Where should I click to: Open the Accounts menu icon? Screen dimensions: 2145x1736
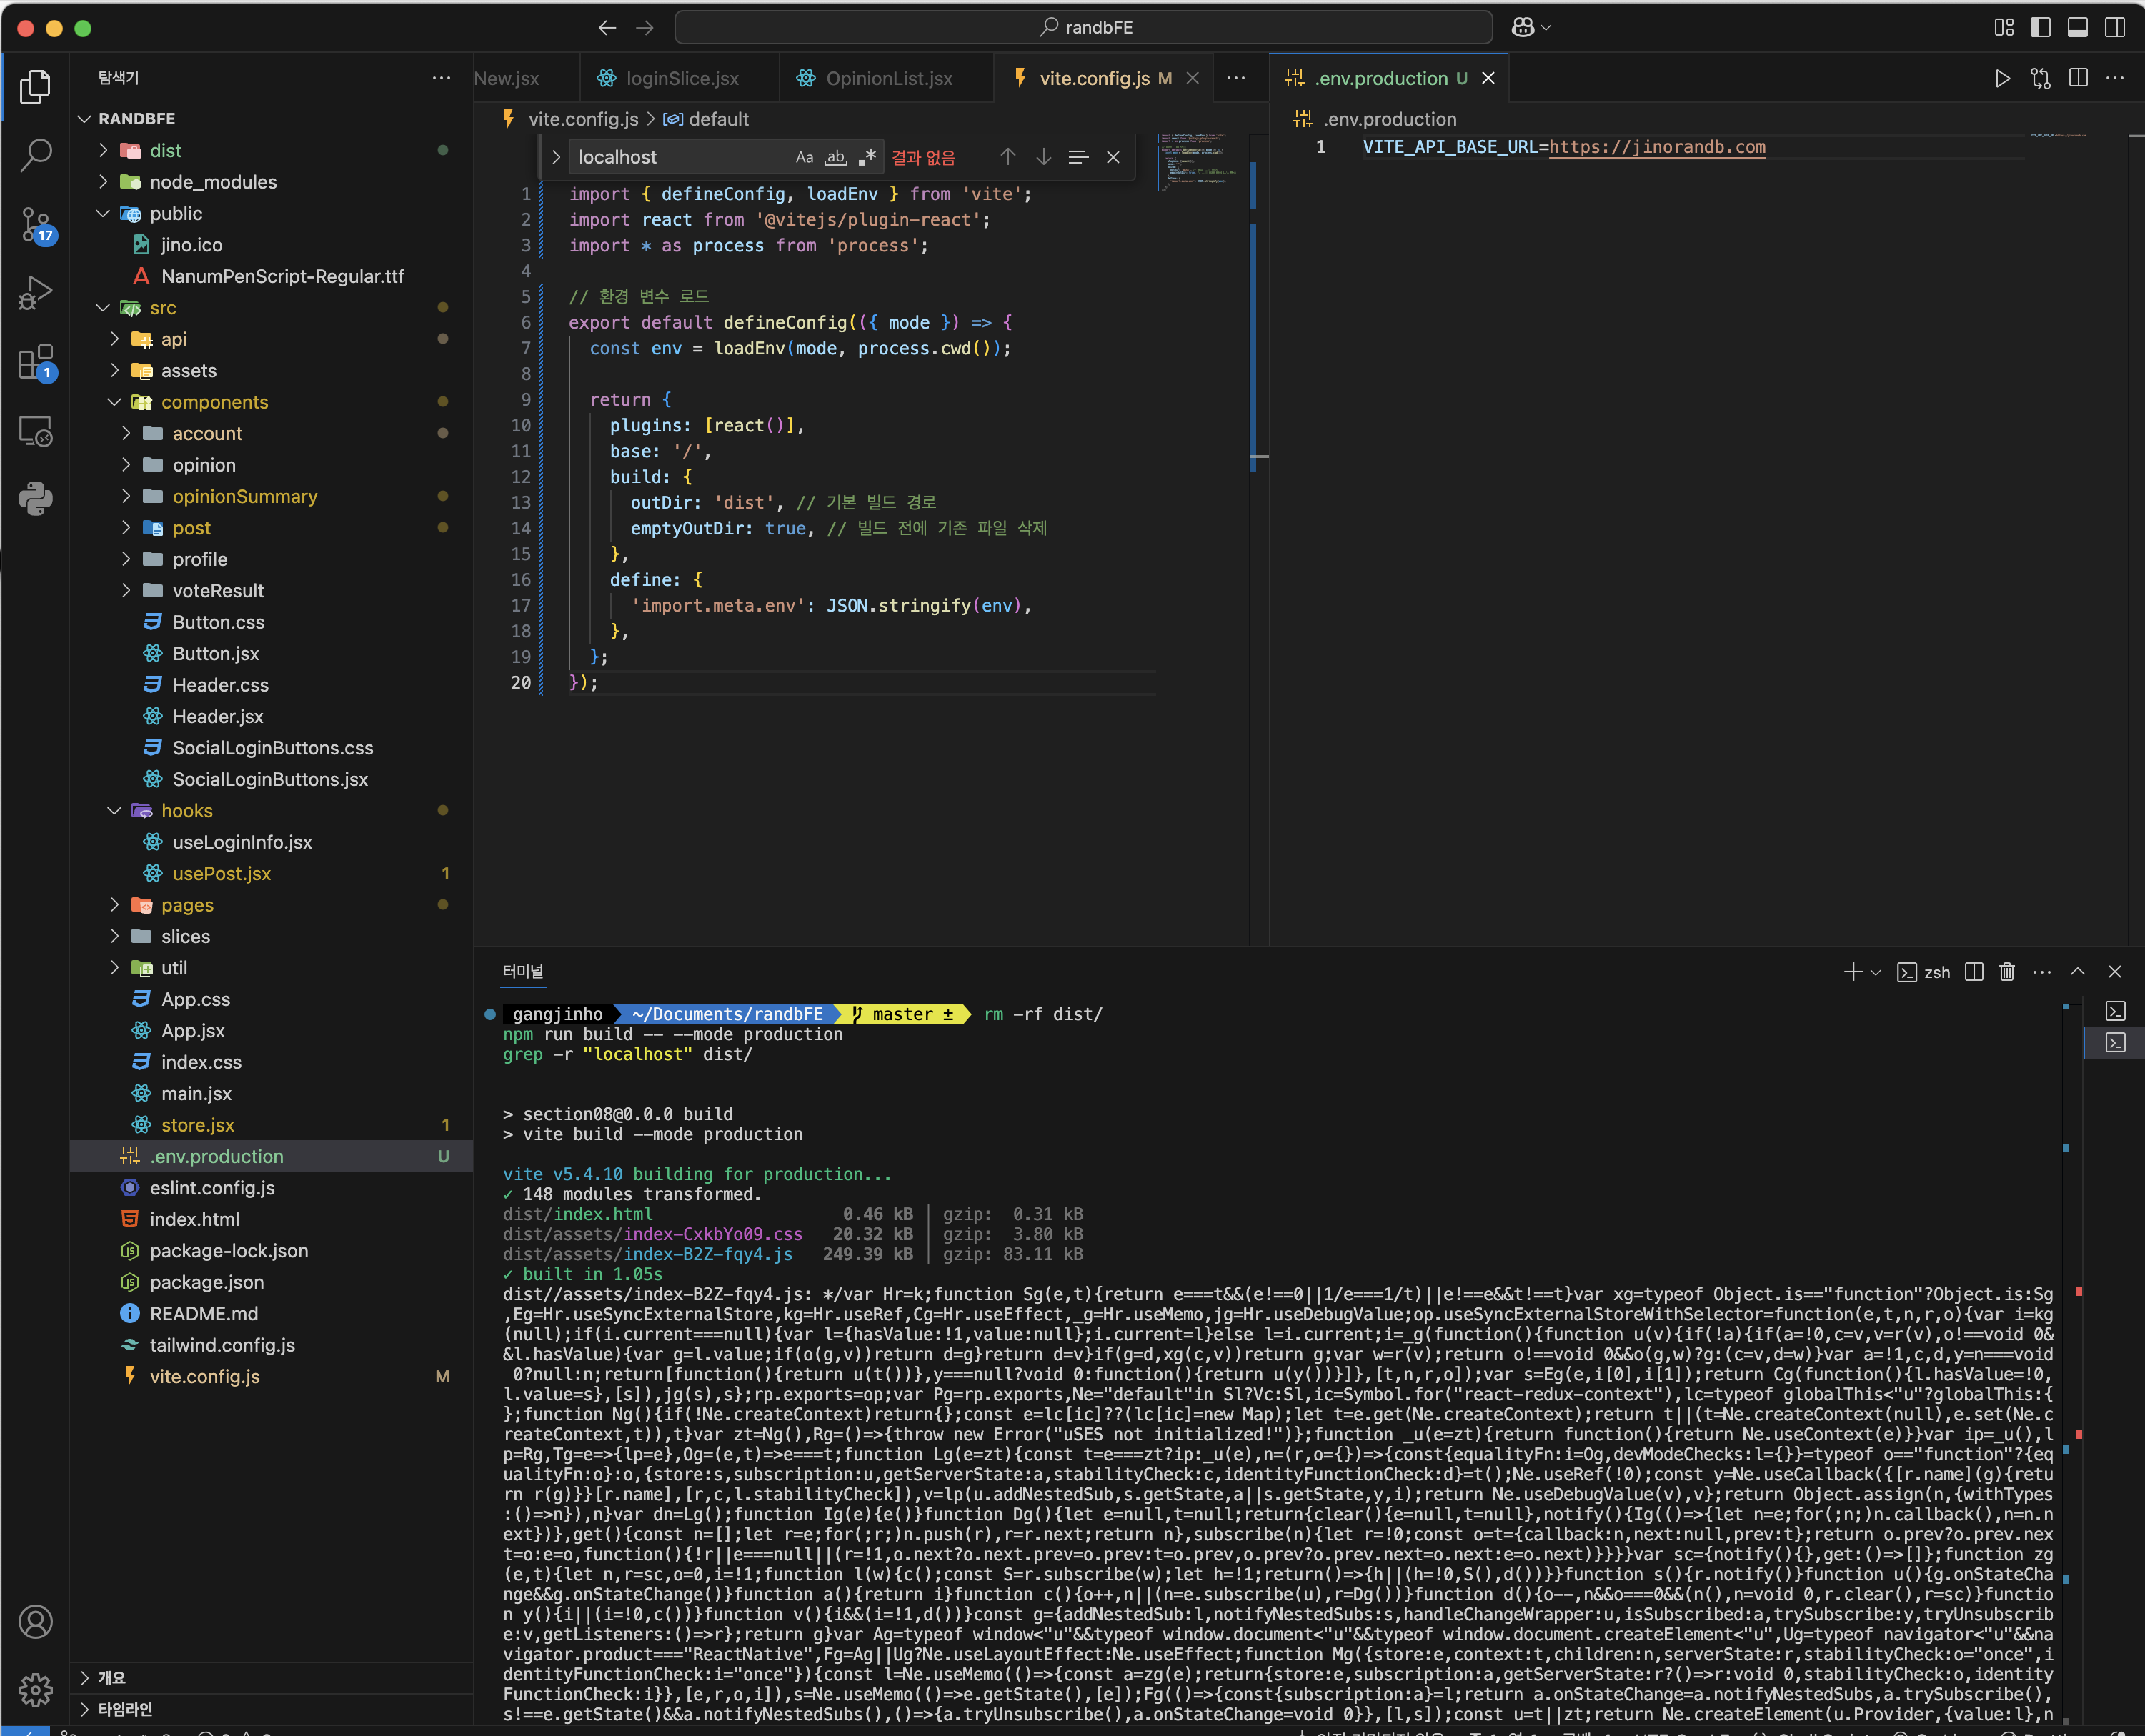35,1621
